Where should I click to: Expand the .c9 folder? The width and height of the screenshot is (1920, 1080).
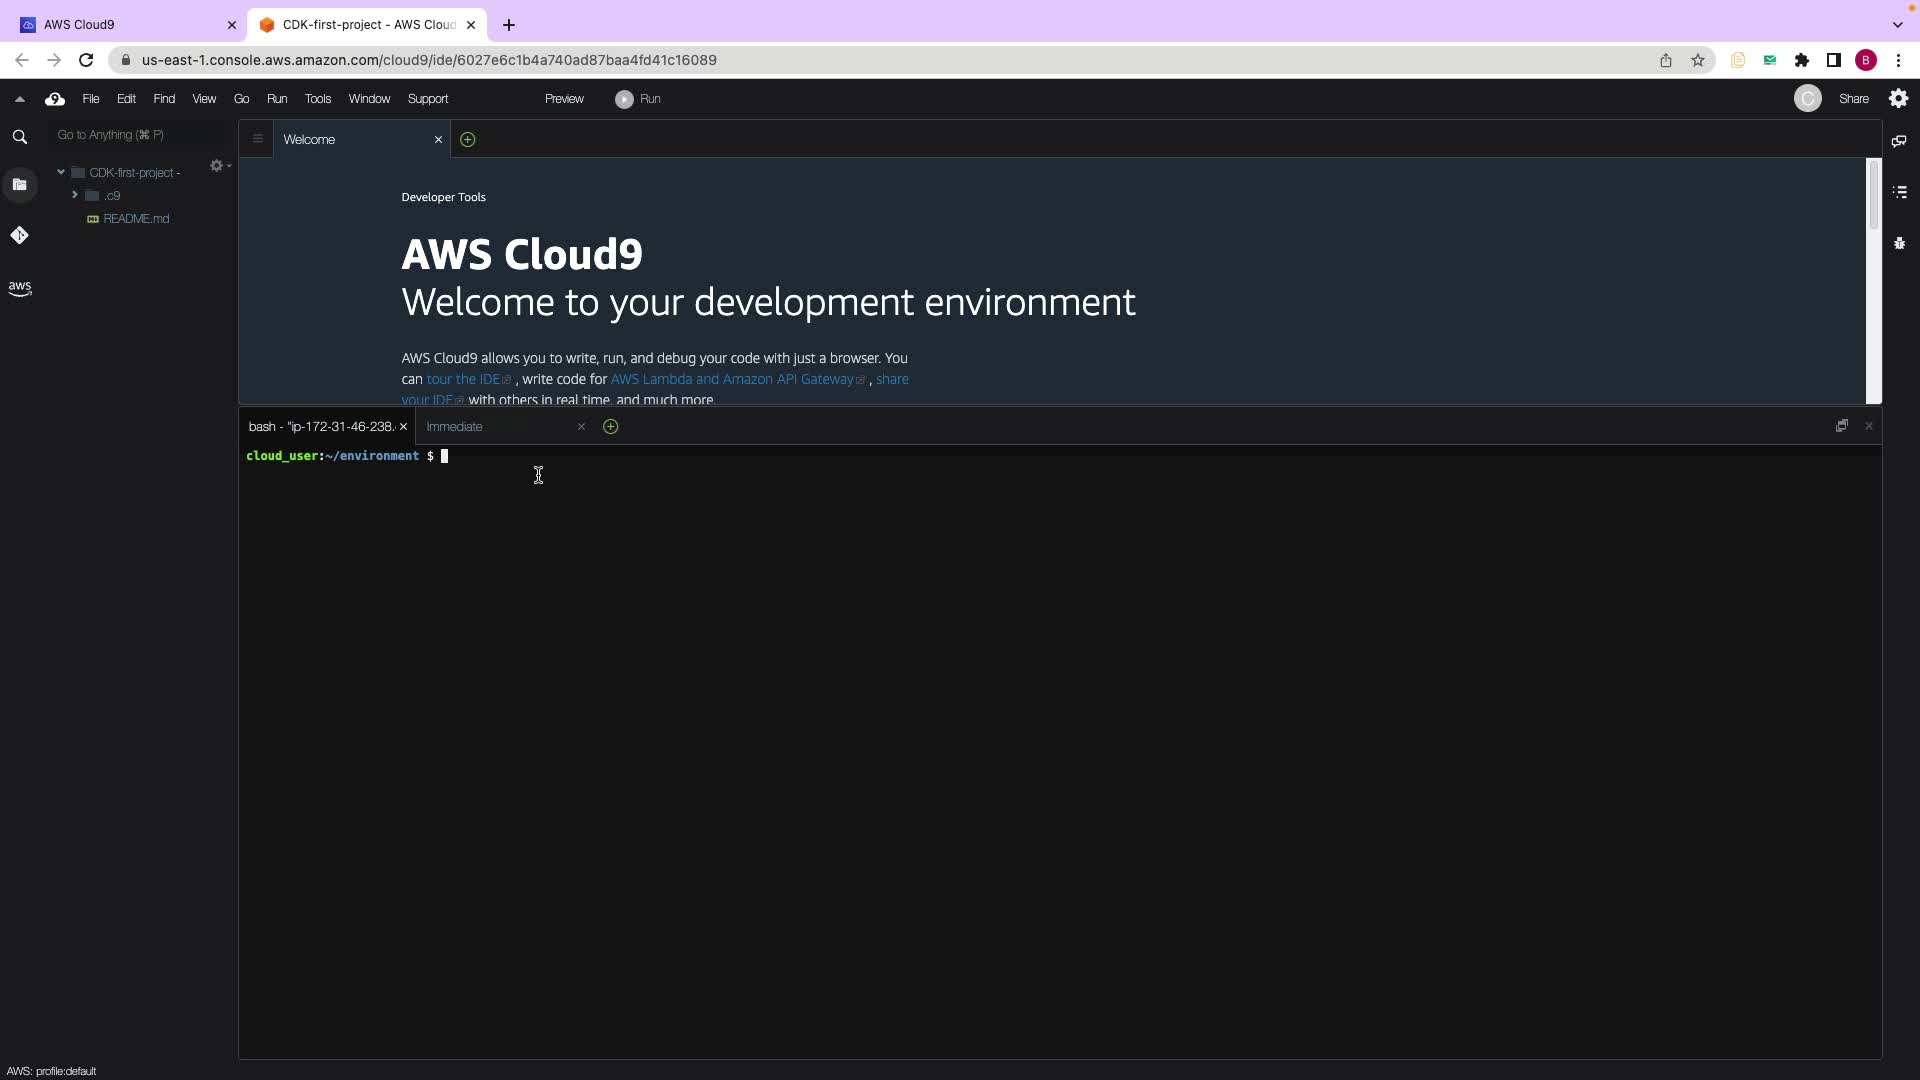(75, 196)
